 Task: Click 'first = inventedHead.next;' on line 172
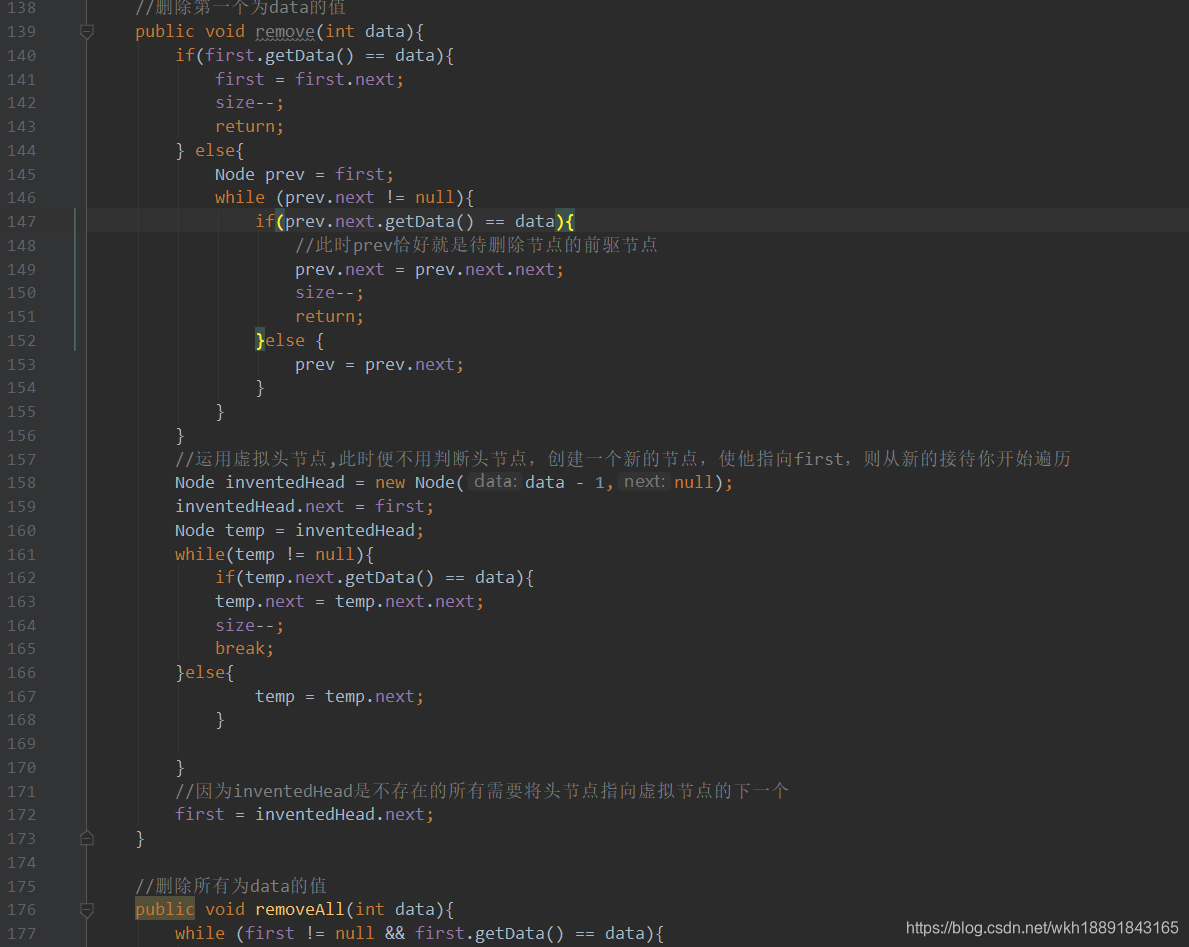pos(304,815)
